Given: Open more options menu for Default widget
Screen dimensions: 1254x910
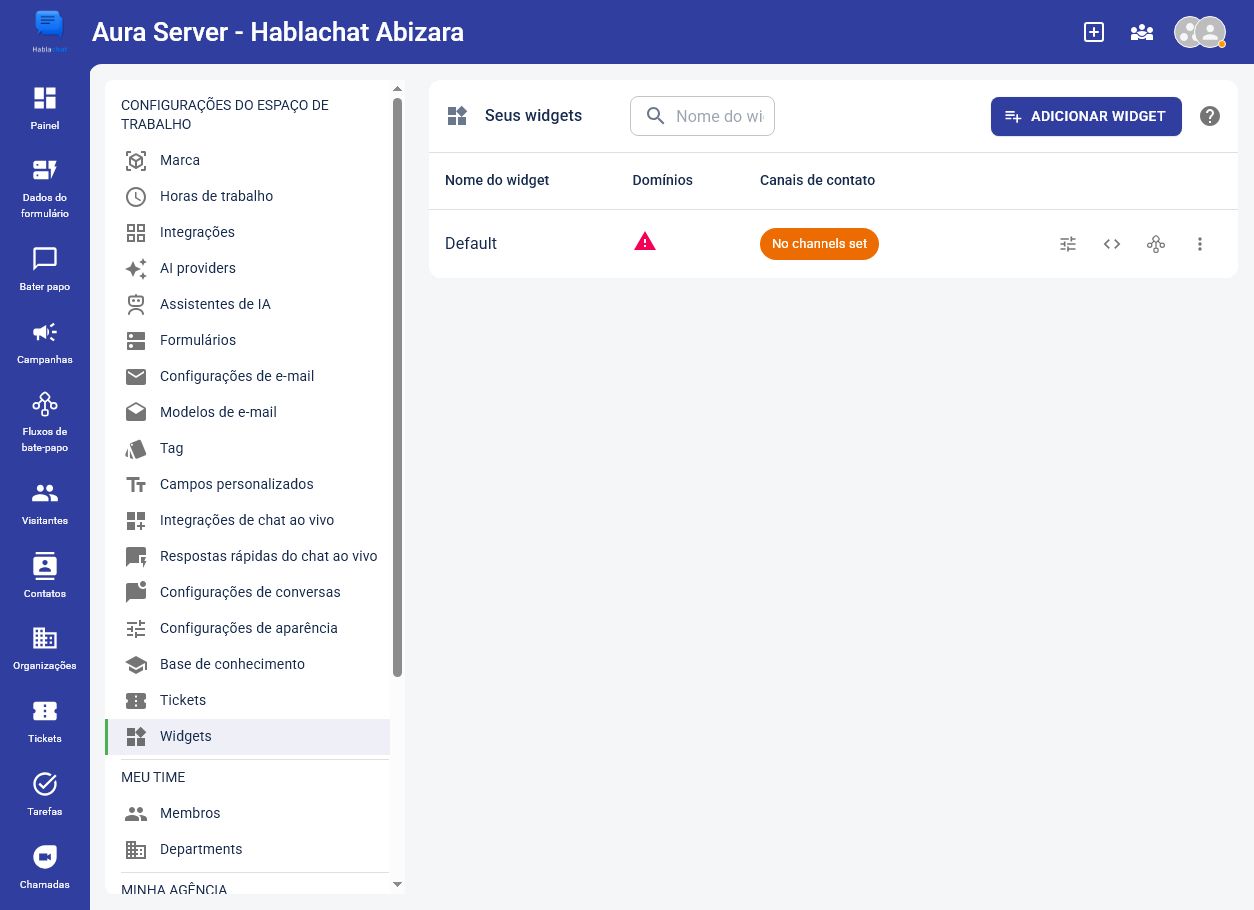Looking at the screenshot, I should pyautogui.click(x=1200, y=244).
